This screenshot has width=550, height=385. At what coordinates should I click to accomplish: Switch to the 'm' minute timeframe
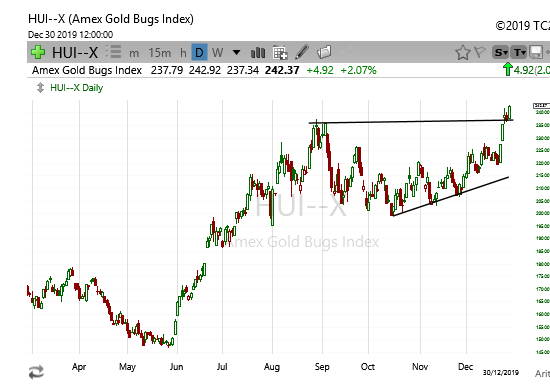click(134, 53)
